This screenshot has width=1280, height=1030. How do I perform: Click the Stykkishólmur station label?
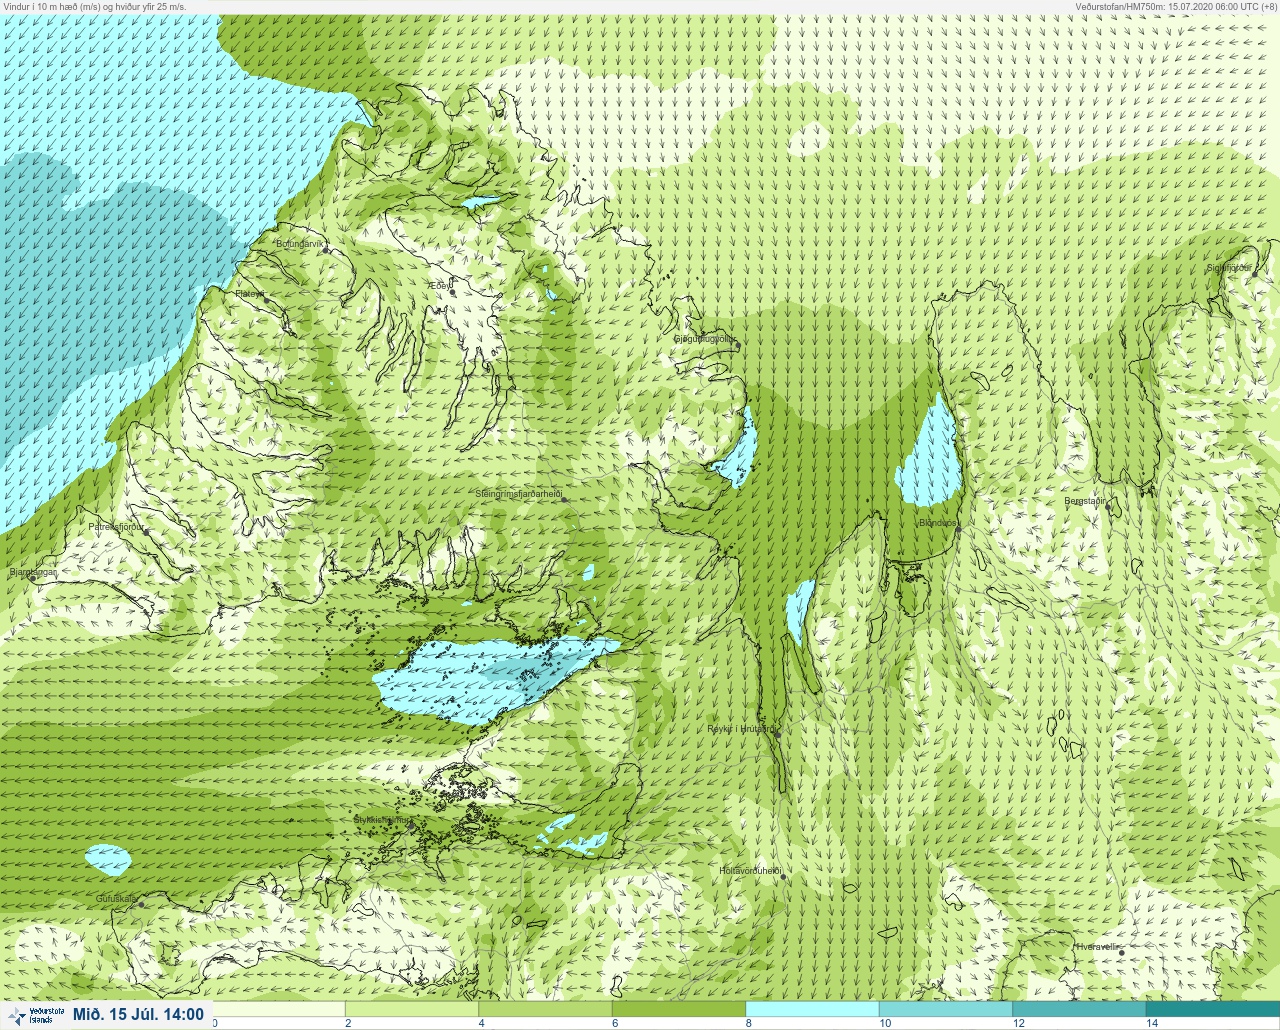[383, 820]
